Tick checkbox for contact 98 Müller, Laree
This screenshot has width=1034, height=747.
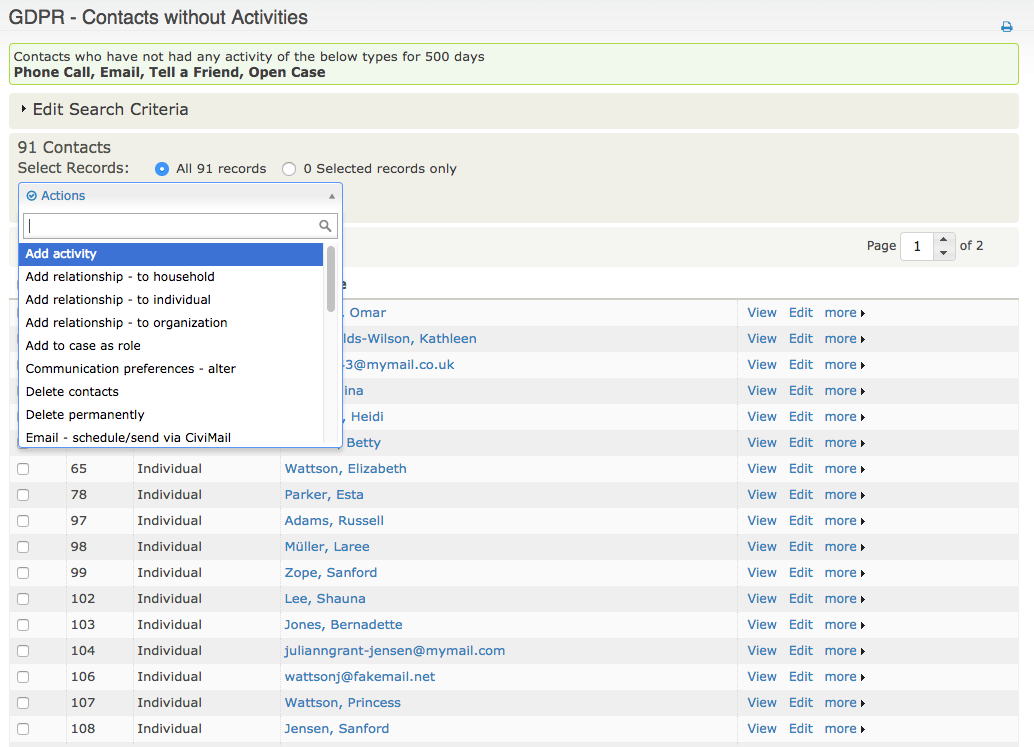[23, 547]
